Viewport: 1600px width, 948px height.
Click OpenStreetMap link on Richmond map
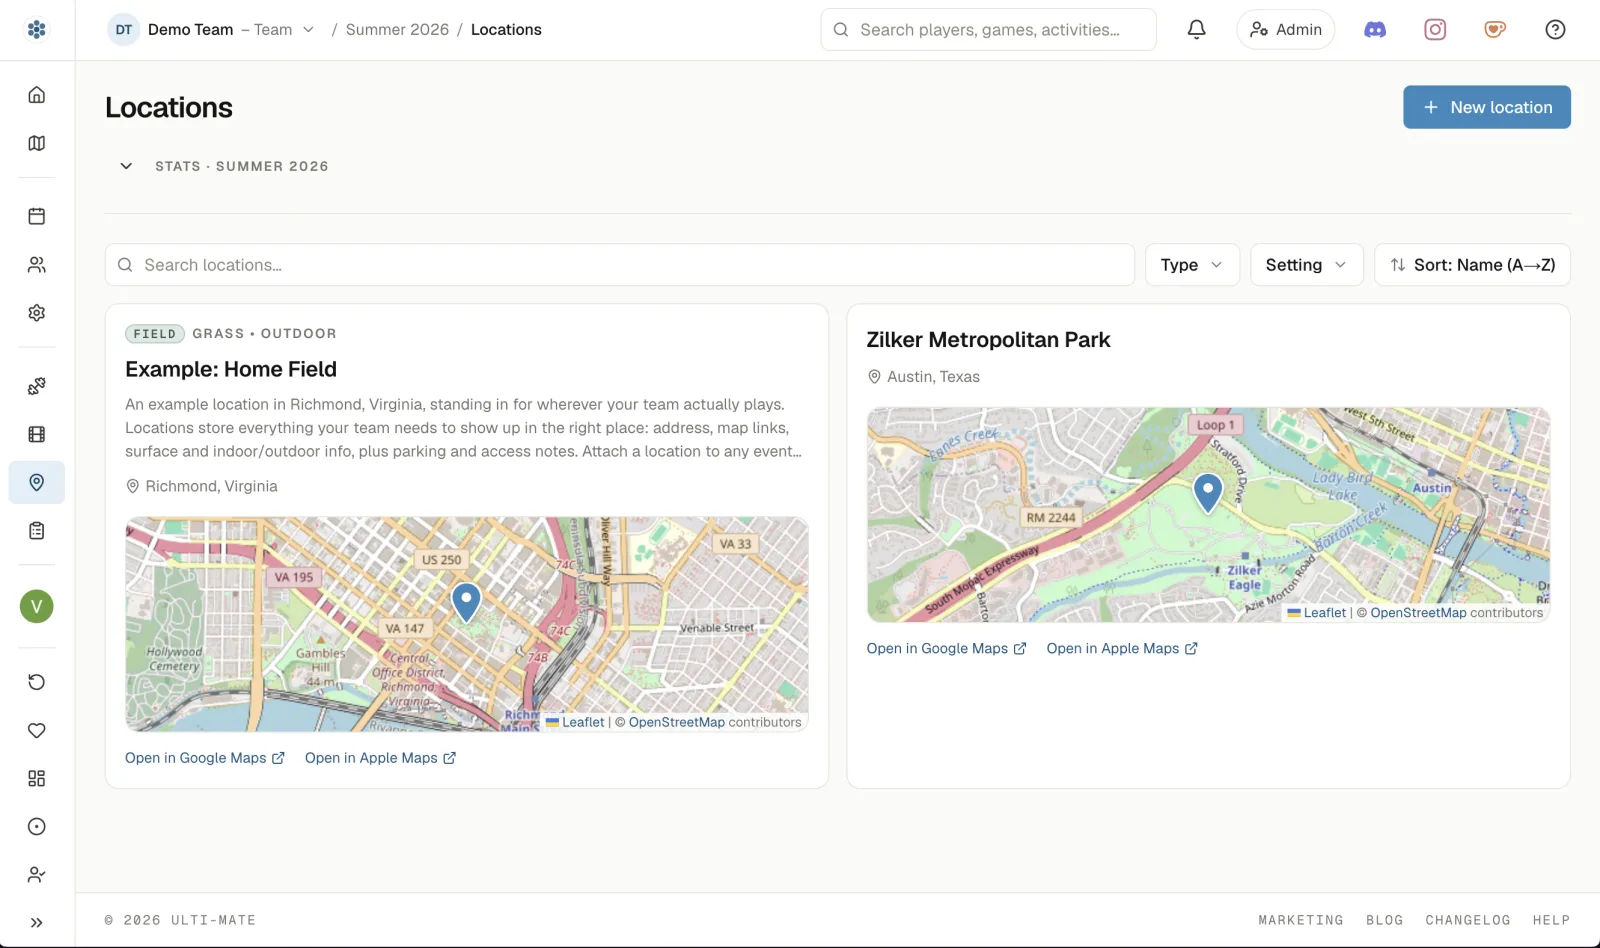(676, 722)
